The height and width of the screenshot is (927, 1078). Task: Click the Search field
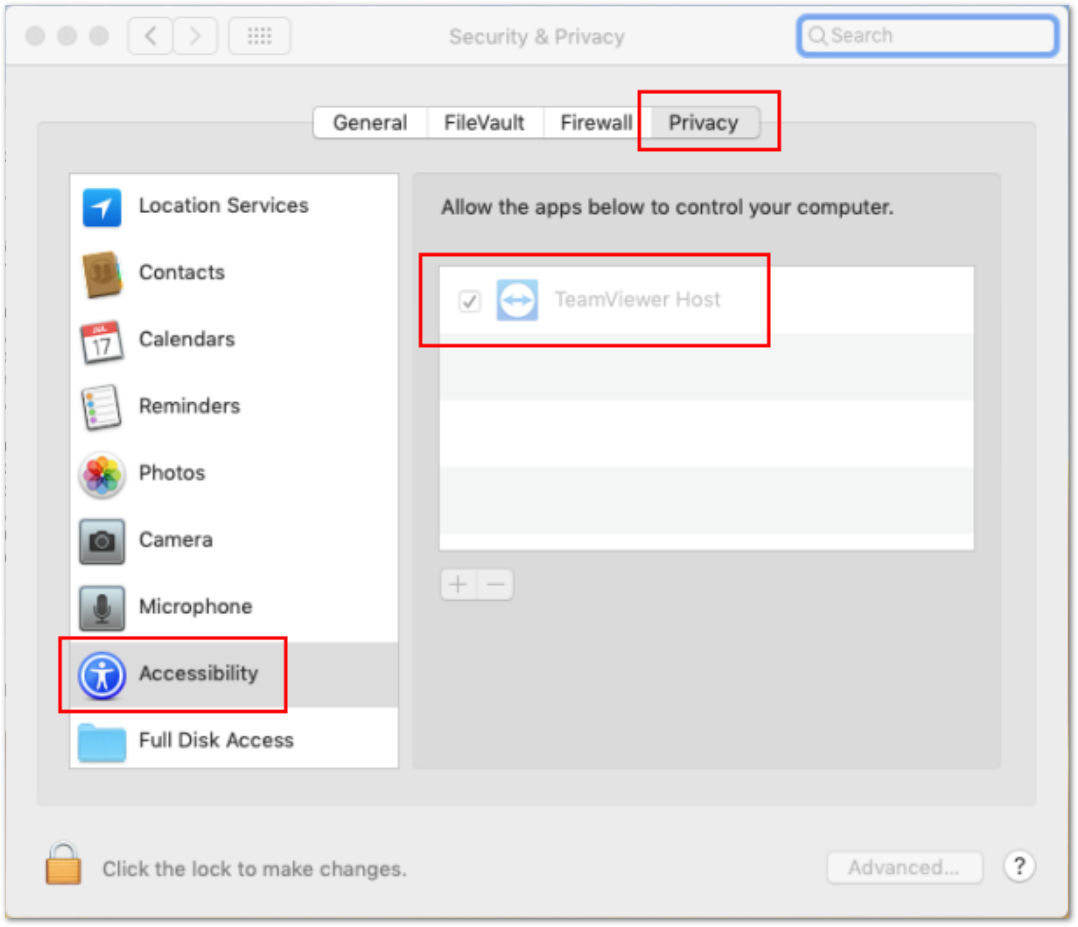[927, 36]
